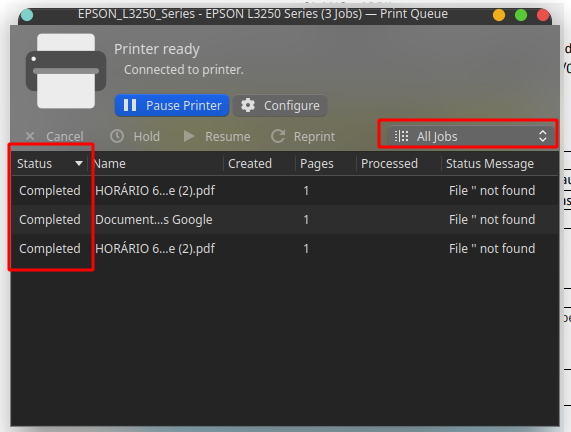Select the Document...s Google job row
Image resolution: width=571 pixels, height=432 pixels.
tap(285, 220)
